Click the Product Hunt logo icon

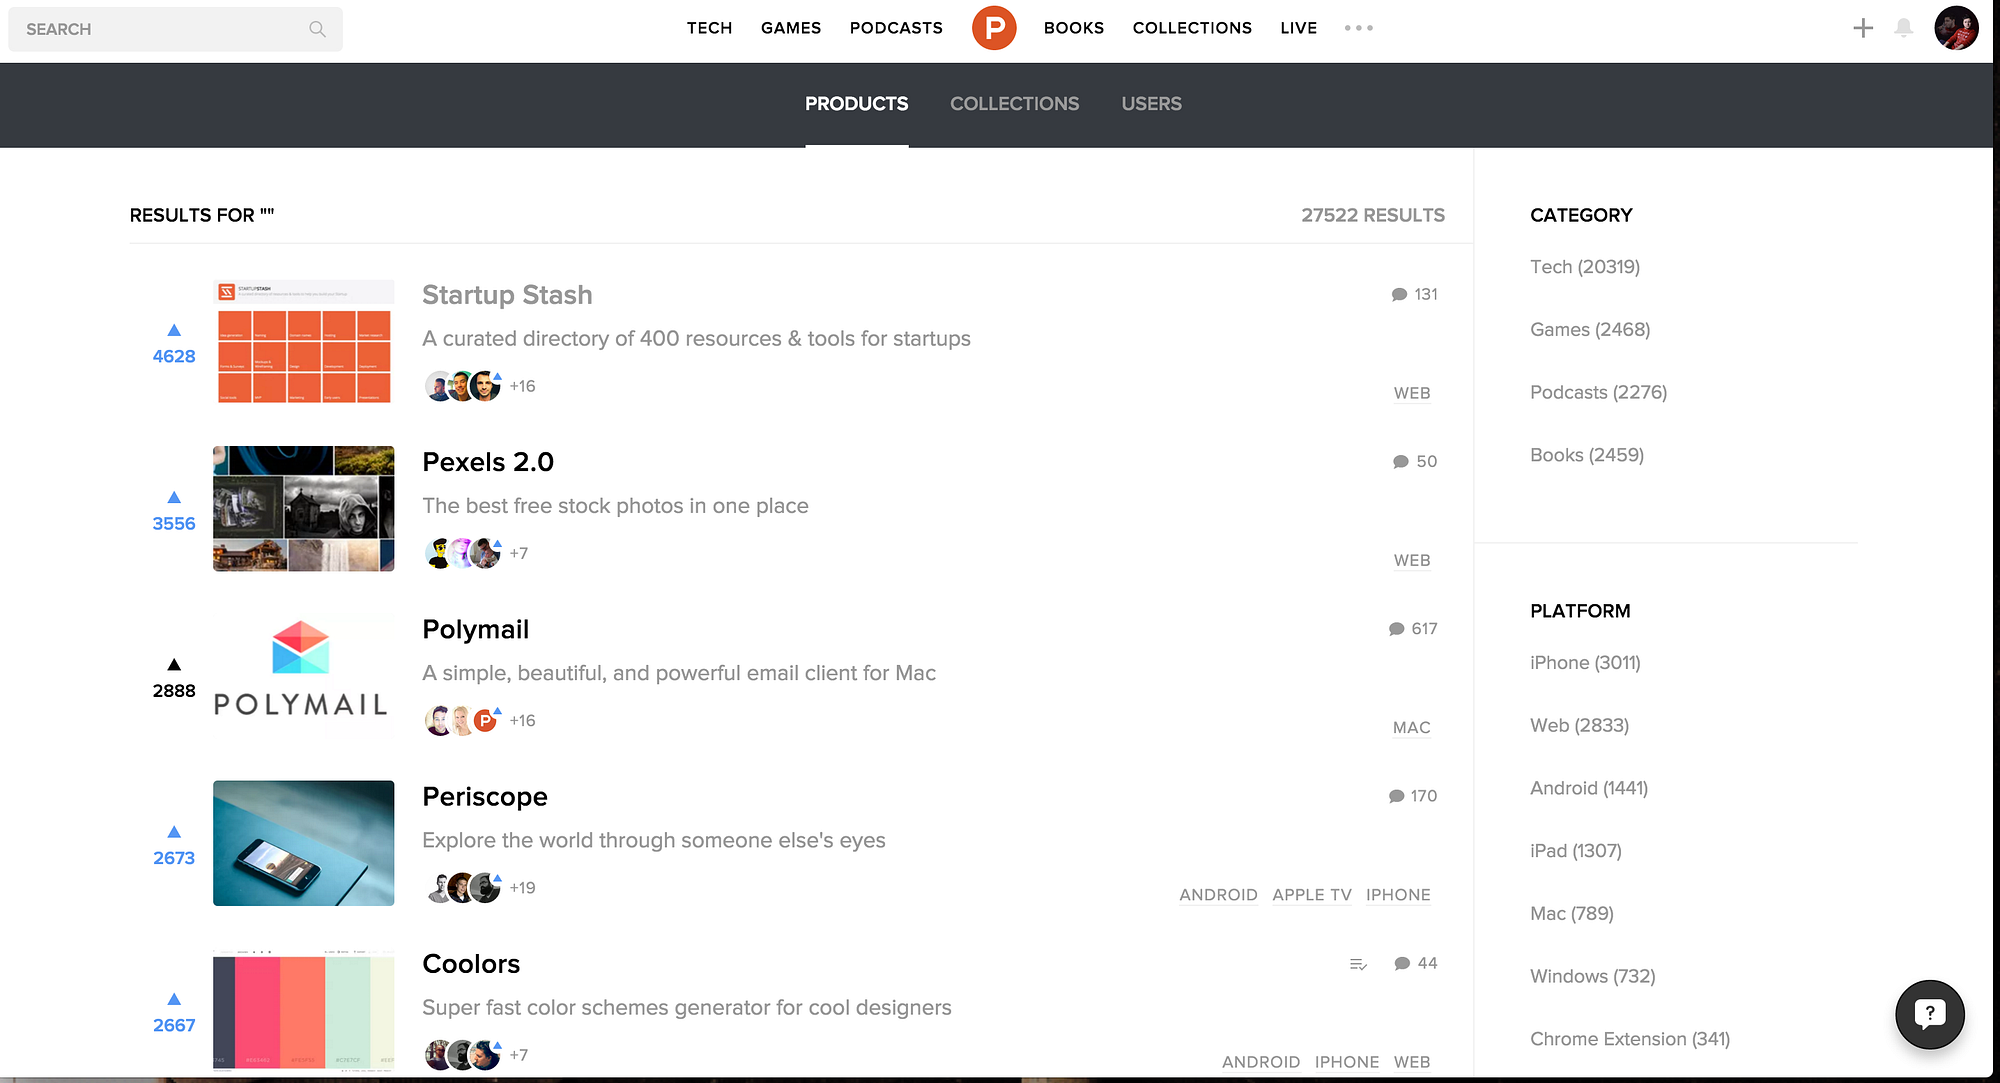tap(994, 28)
